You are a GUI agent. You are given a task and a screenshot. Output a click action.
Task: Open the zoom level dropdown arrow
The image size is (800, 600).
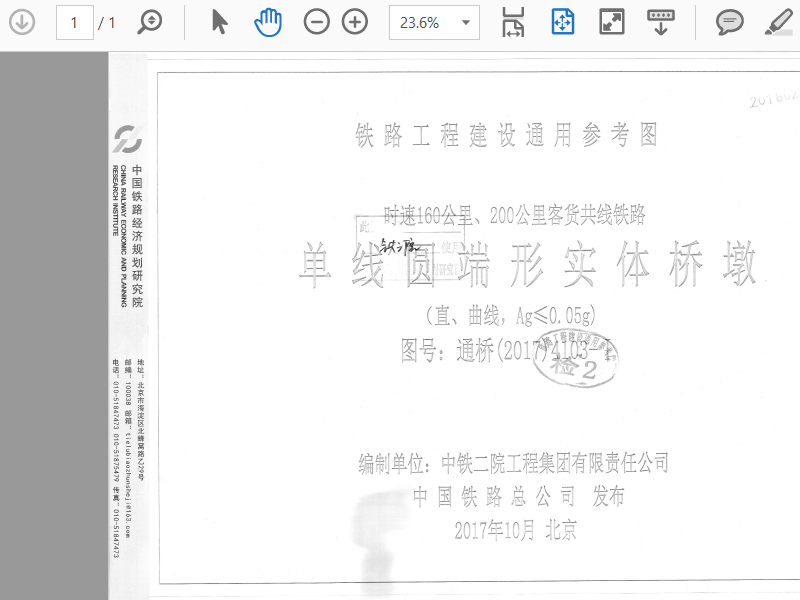(466, 22)
